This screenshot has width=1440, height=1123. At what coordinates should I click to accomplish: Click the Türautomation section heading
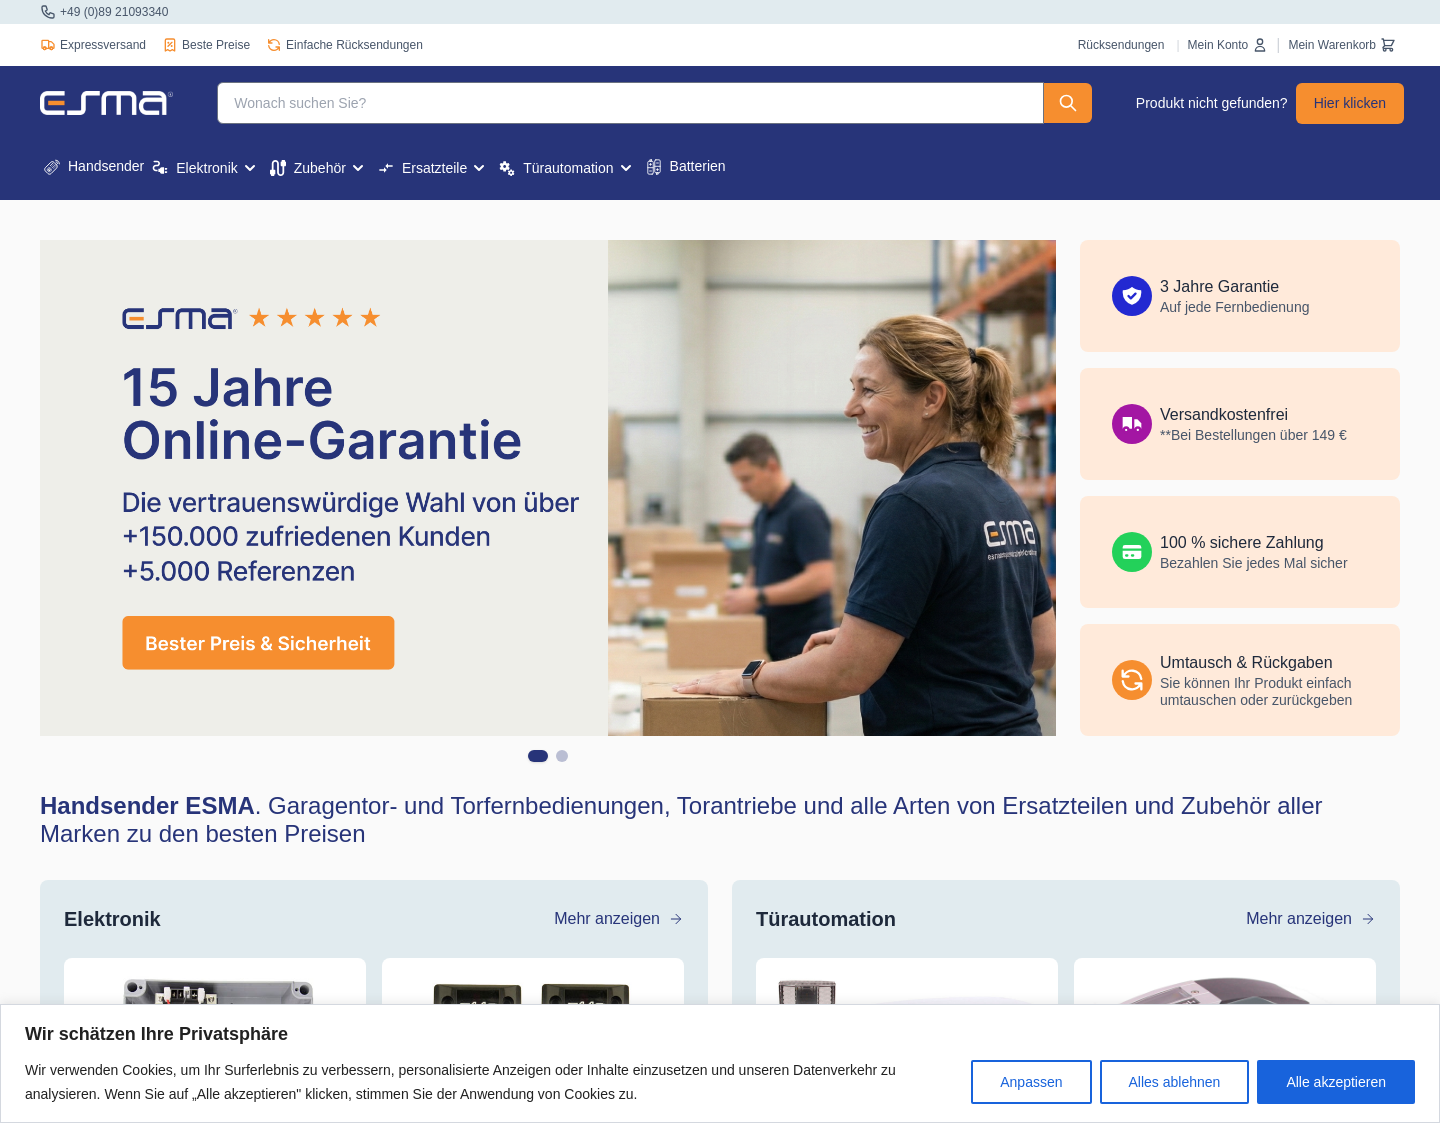pos(826,919)
